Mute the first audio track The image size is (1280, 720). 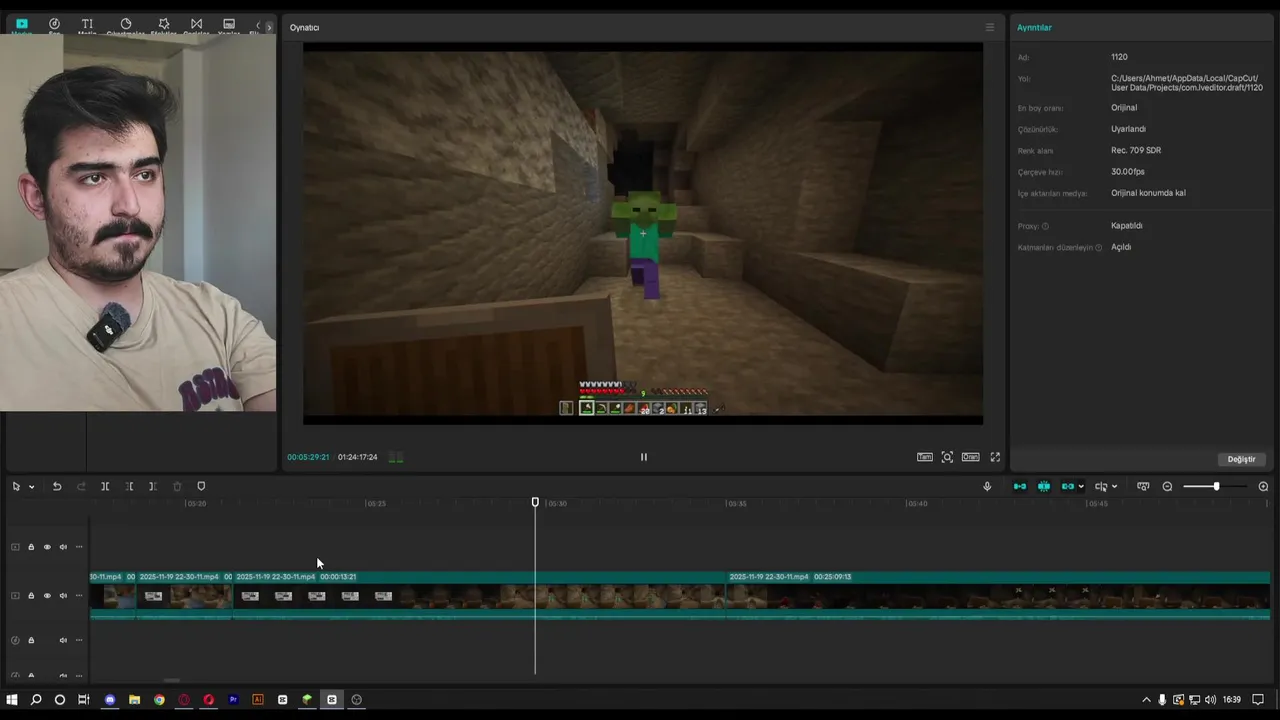coord(63,641)
